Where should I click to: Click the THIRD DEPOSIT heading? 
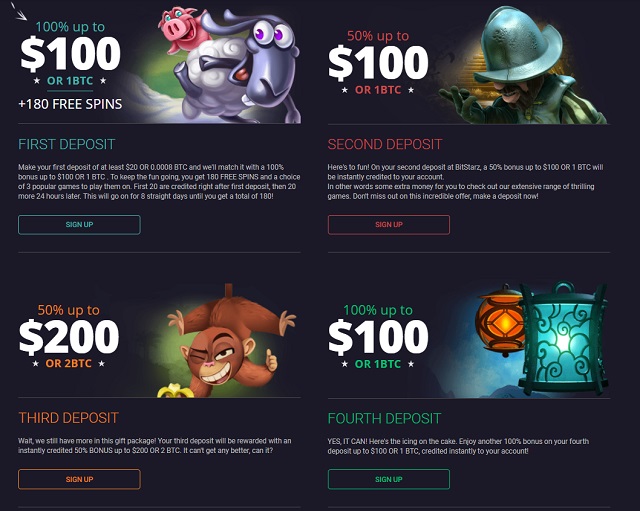click(x=69, y=418)
